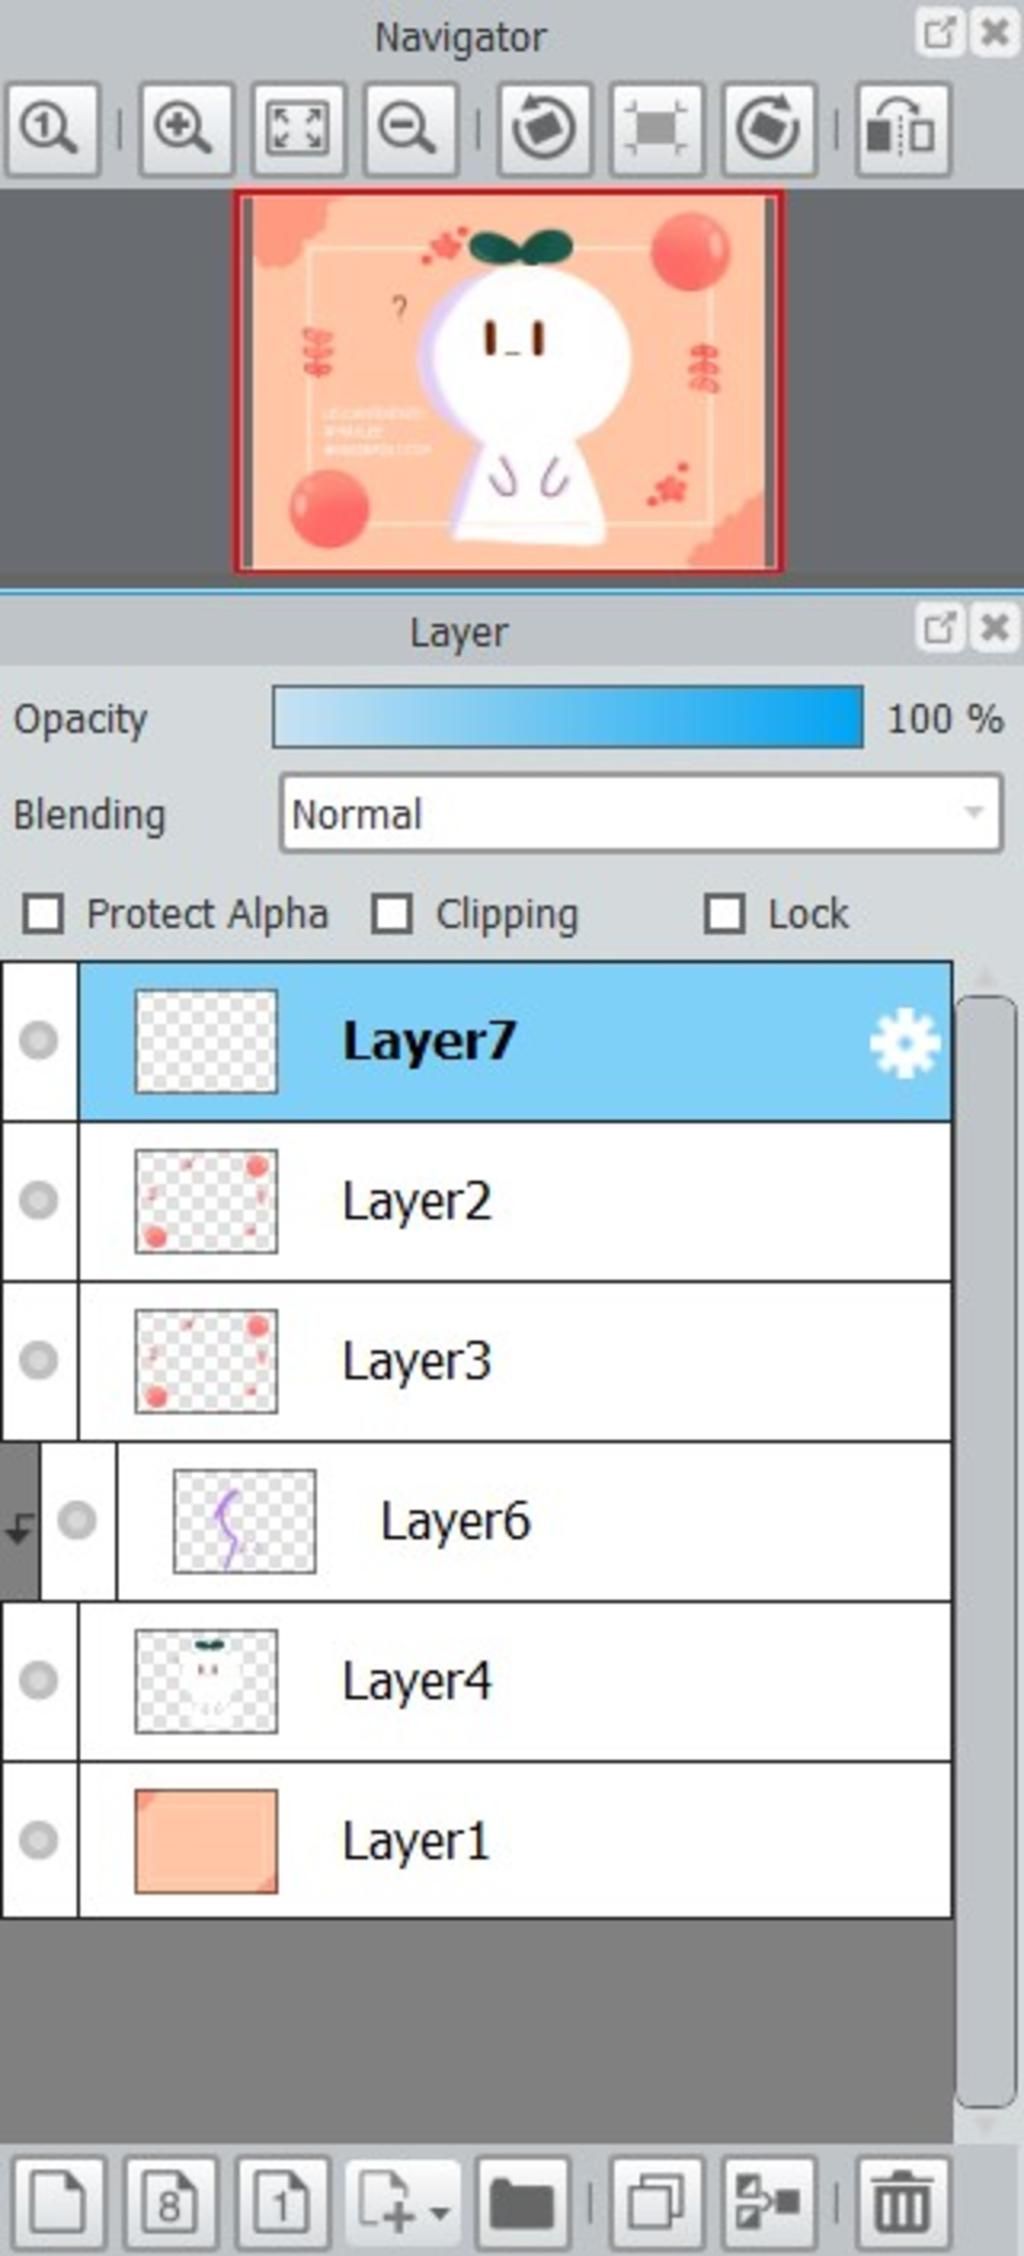Rotate the canvas view left

[x=543, y=130]
